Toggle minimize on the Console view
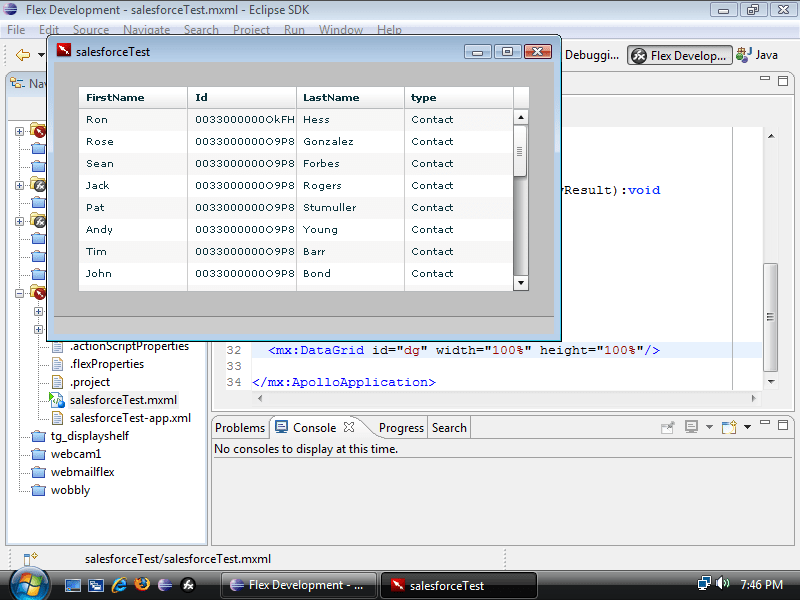The image size is (800, 600). [765, 424]
